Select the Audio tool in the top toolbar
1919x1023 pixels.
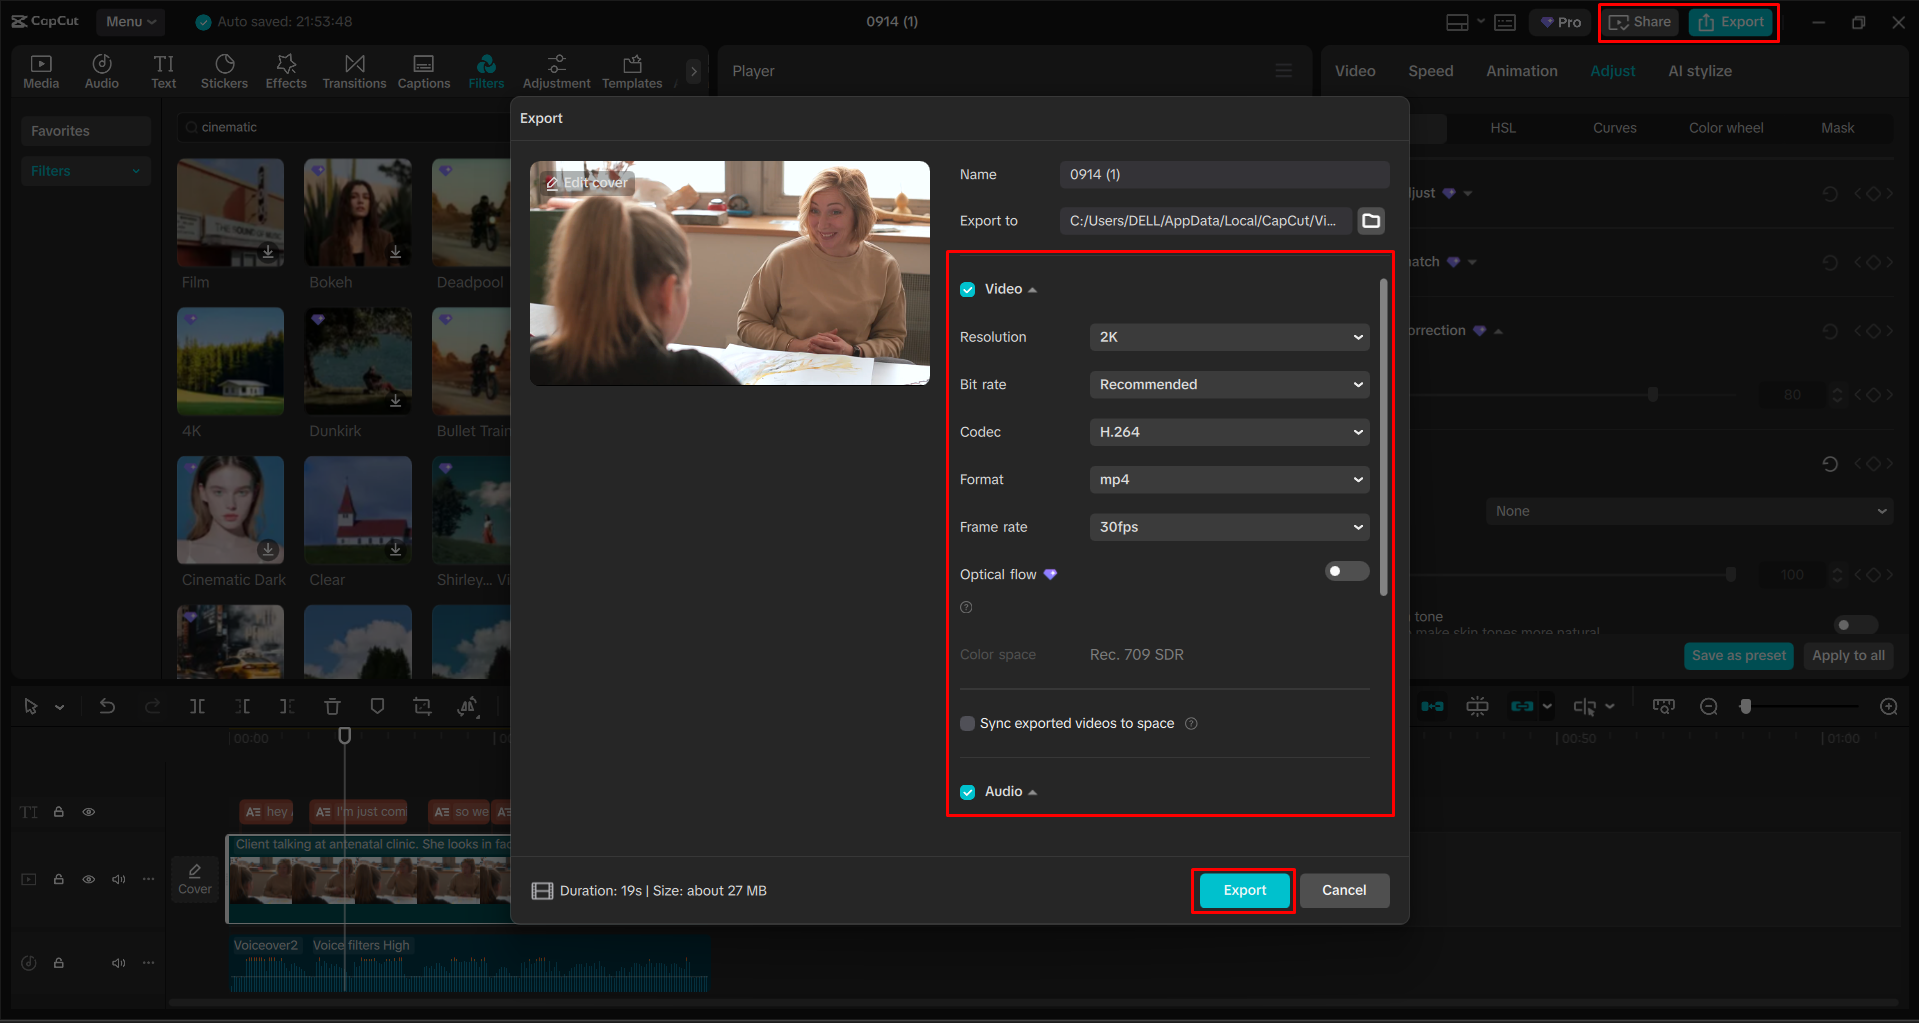(101, 70)
